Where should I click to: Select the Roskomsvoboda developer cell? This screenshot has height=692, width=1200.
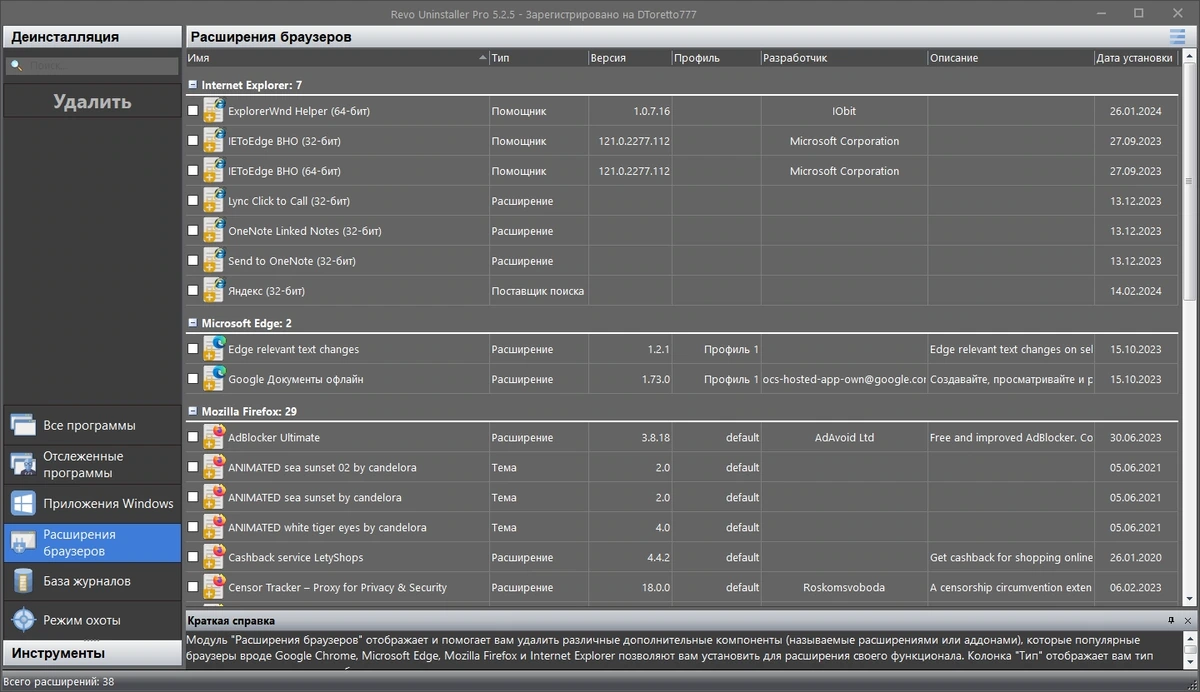(x=844, y=587)
